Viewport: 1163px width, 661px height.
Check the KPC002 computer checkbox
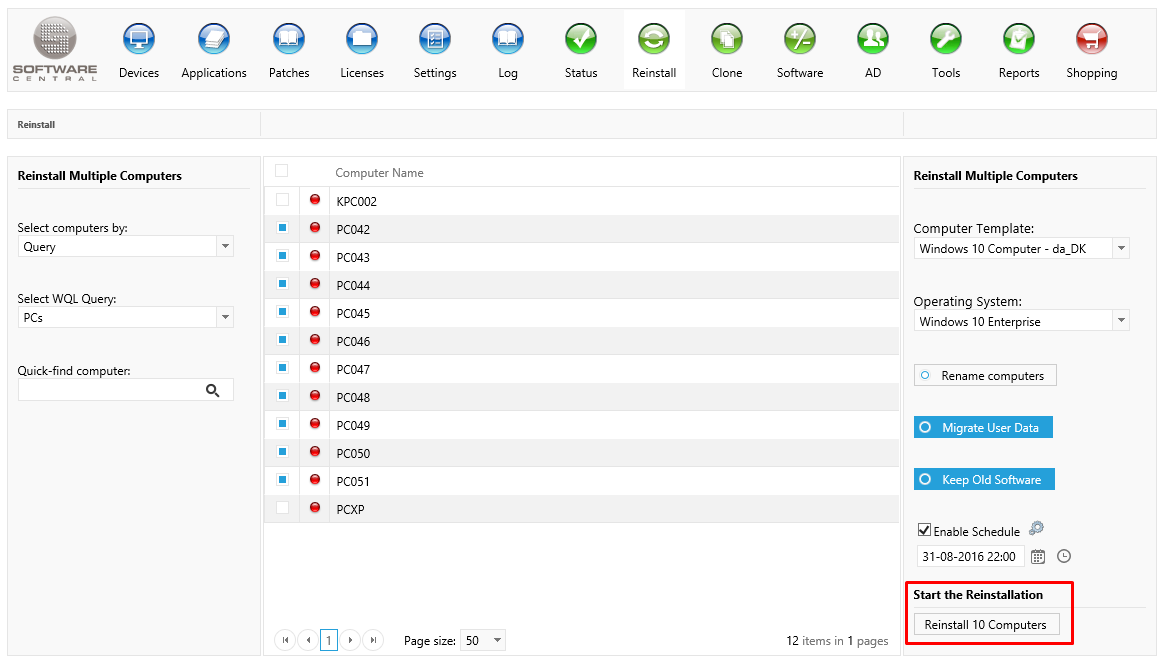coord(282,200)
